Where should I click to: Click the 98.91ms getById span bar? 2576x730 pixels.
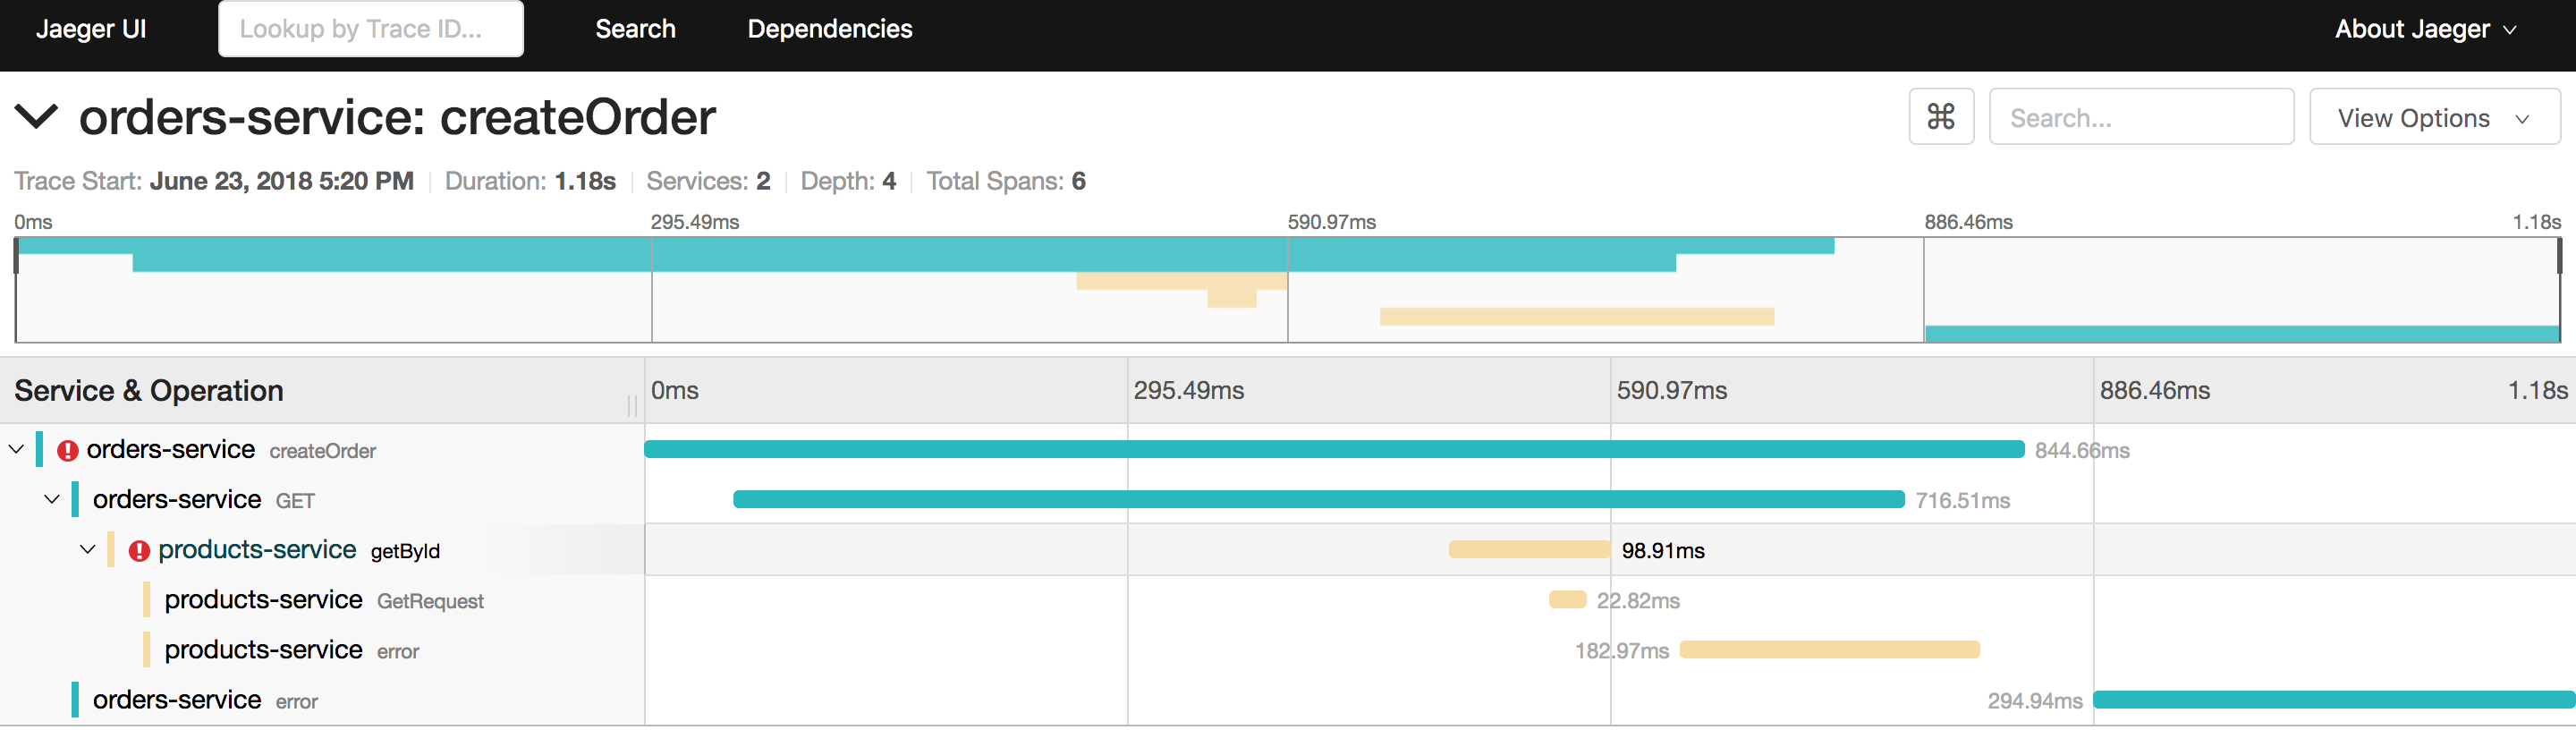click(1529, 550)
